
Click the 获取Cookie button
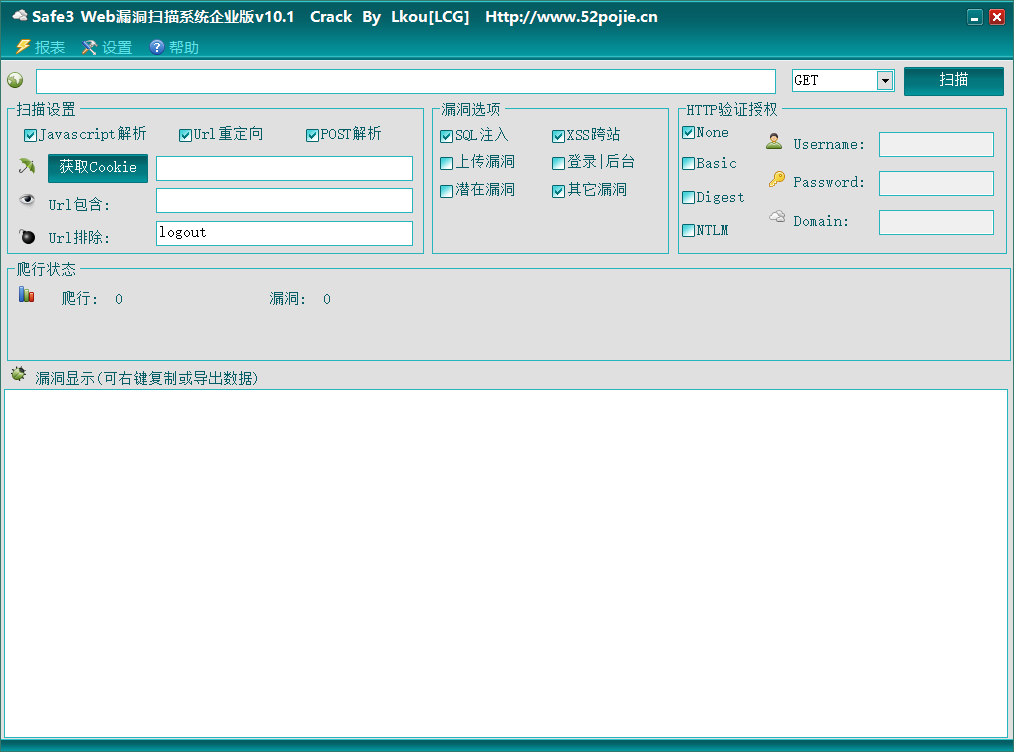tap(98, 168)
